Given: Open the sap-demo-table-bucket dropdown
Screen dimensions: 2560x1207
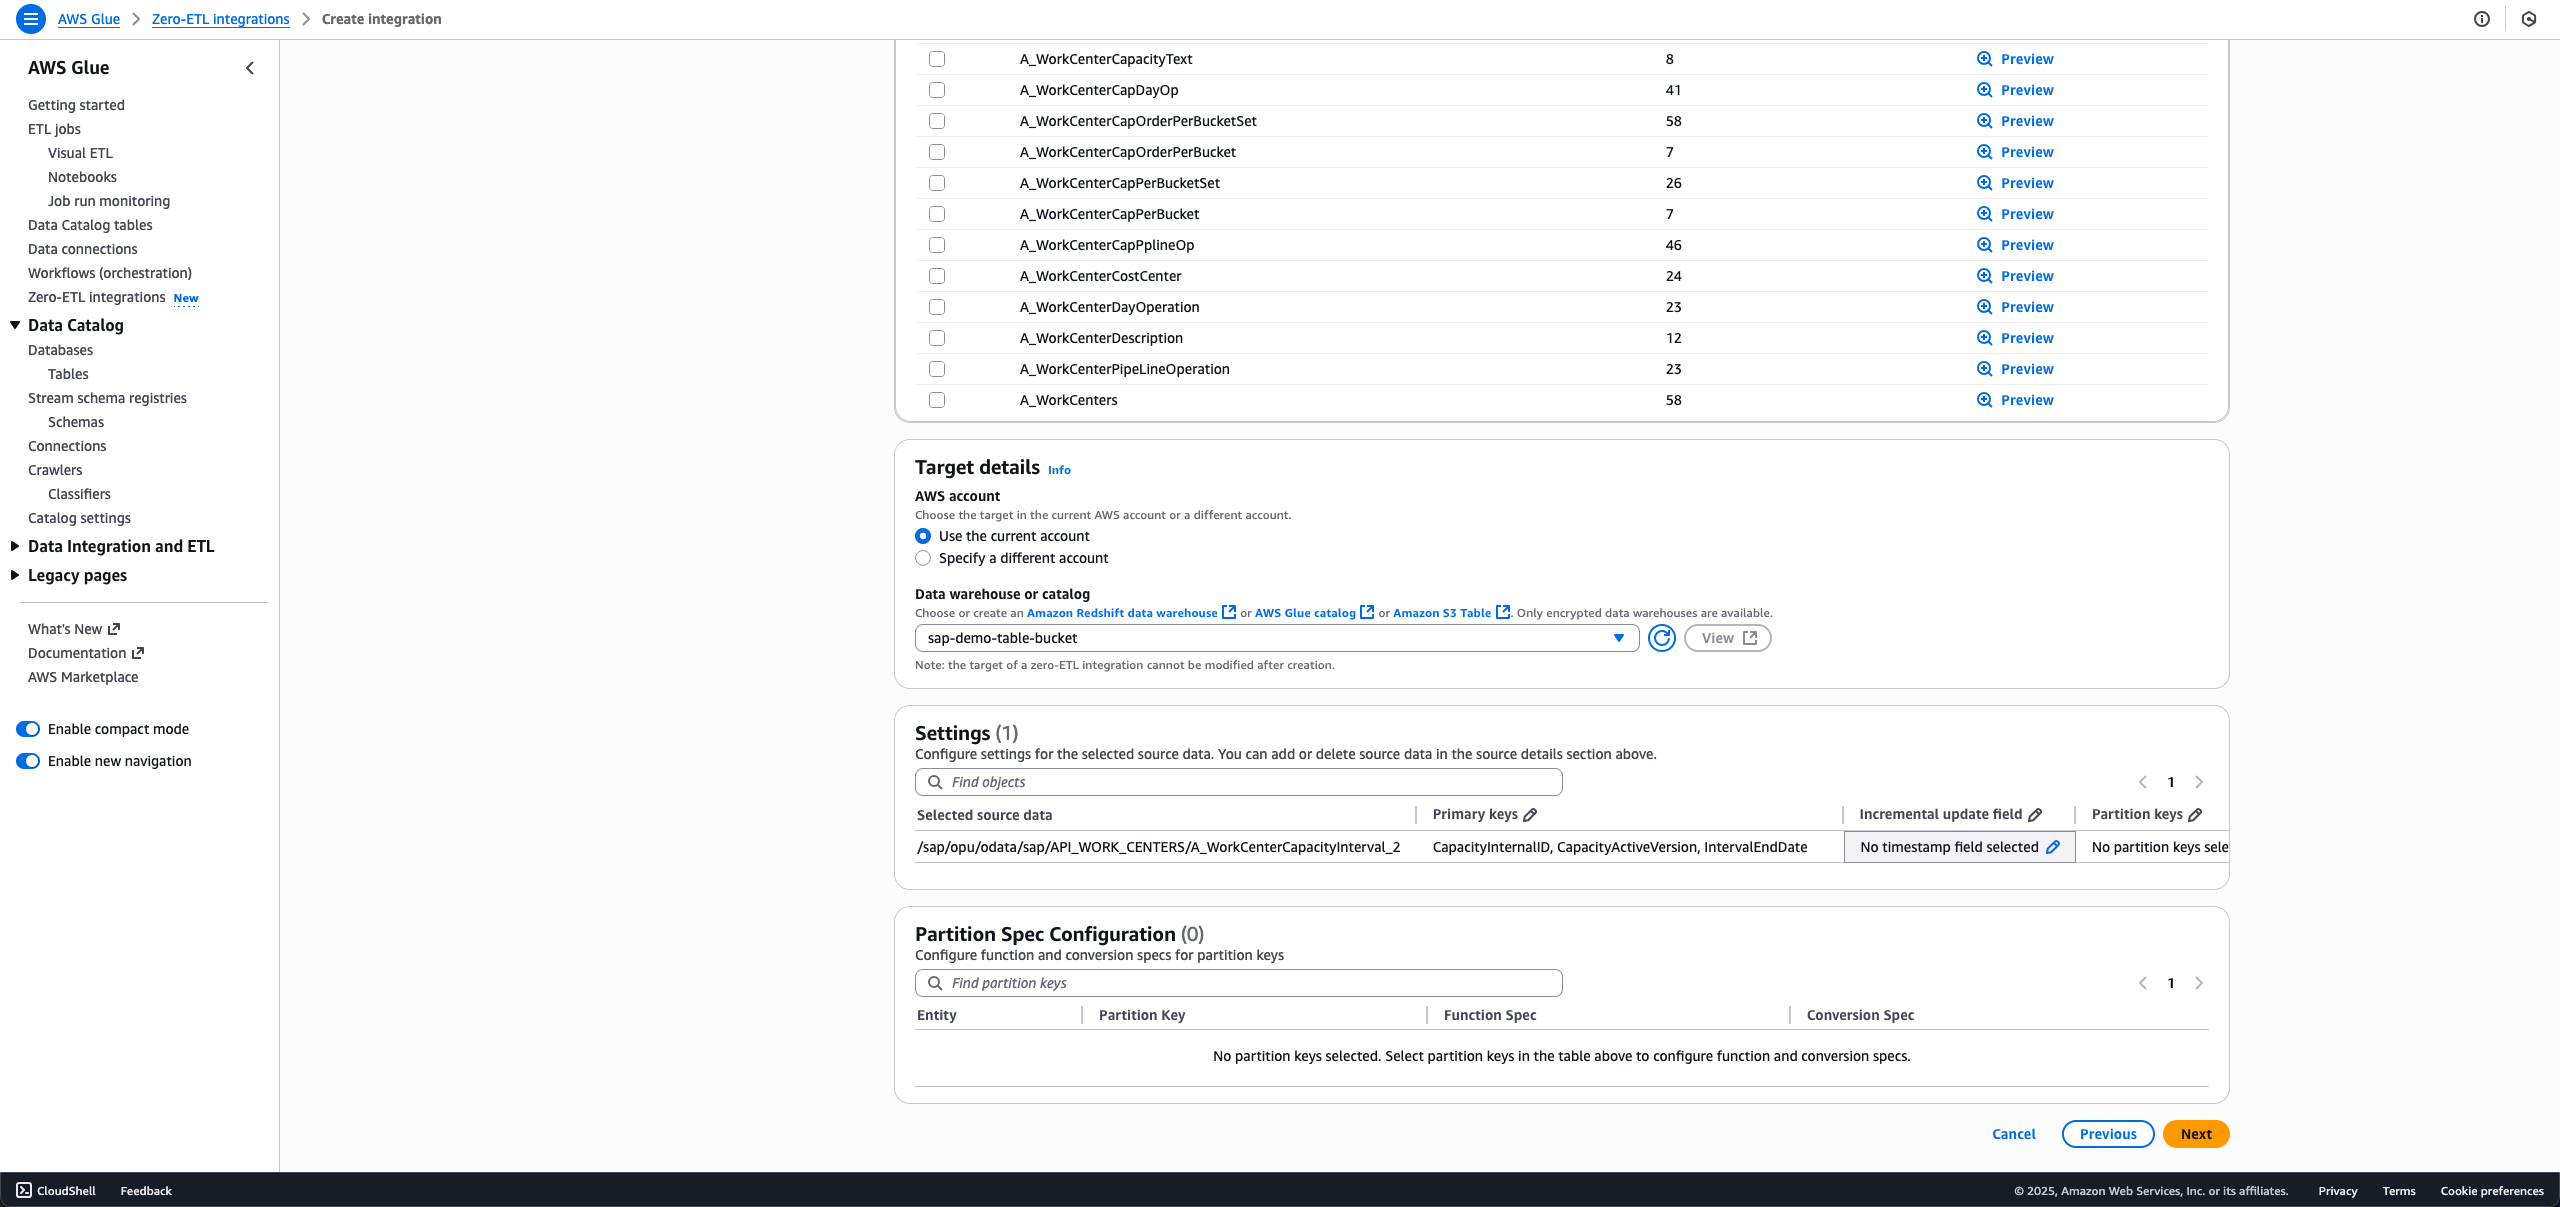Looking at the screenshot, I should (x=1276, y=638).
